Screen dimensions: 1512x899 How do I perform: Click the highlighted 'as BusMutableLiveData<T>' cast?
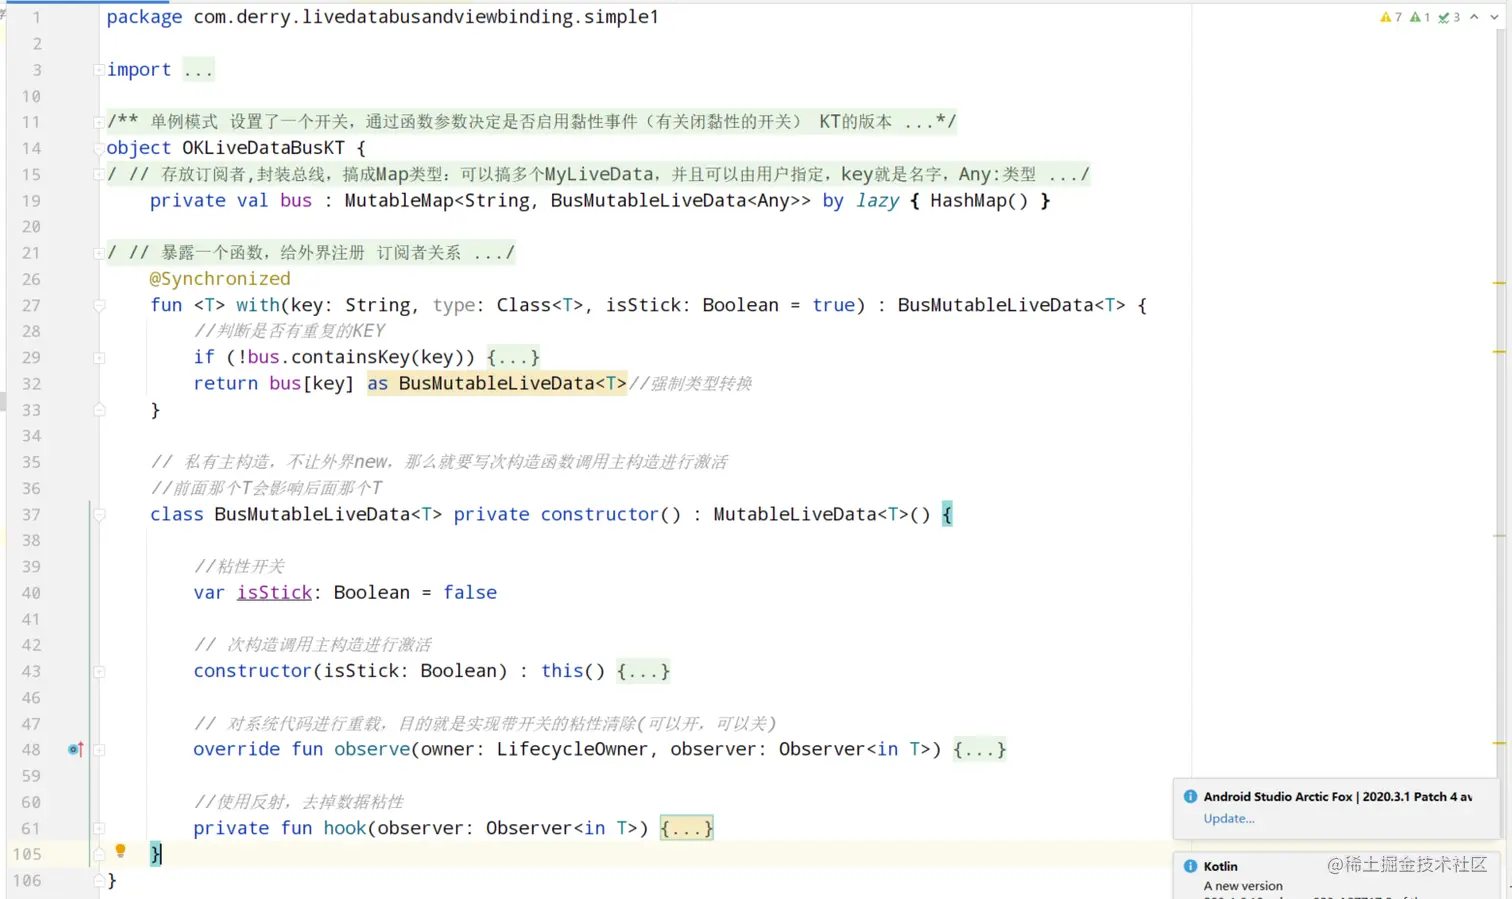(x=497, y=383)
